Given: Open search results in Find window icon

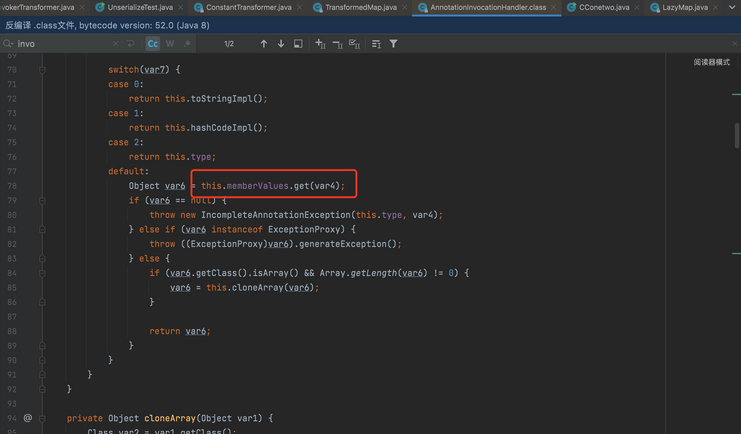Looking at the screenshot, I should click(x=376, y=43).
